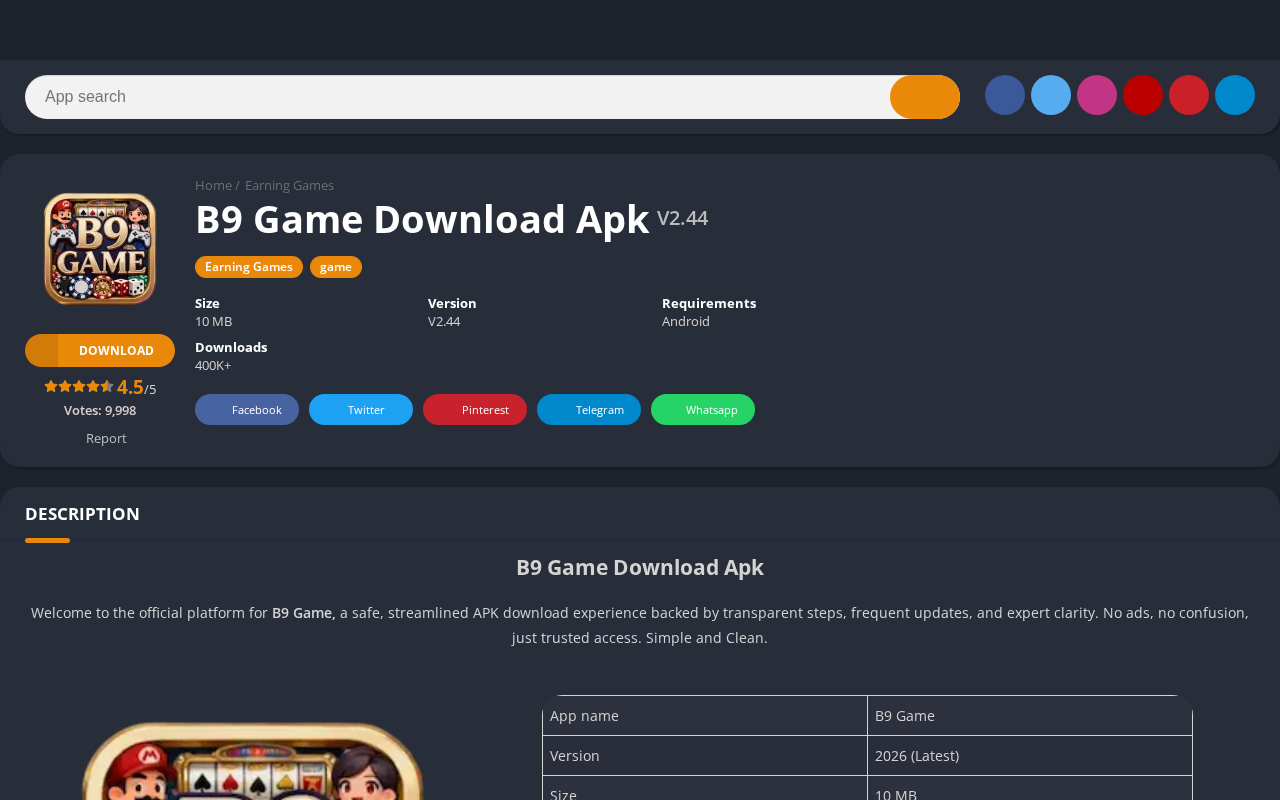Click the DOWNLOAD button
This screenshot has width=1280, height=800.
point(100,350)
